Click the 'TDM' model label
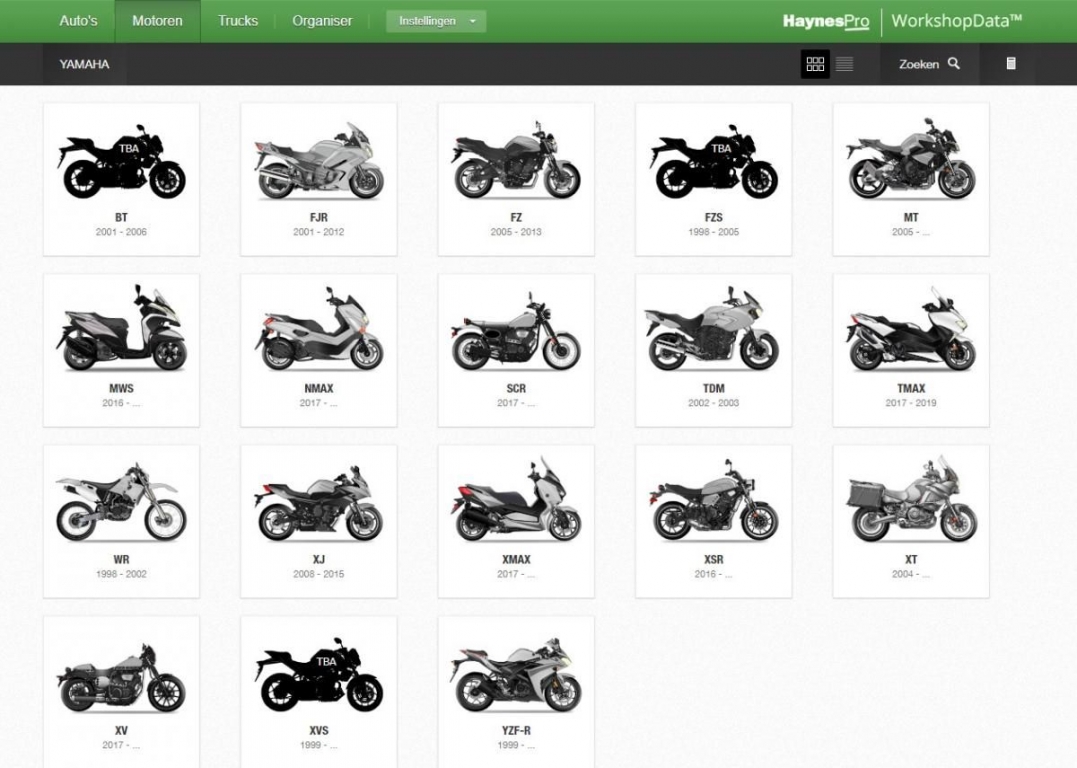Image resolution: width=1077 pixels, height=768 pixels. click(x=714, y=388)
